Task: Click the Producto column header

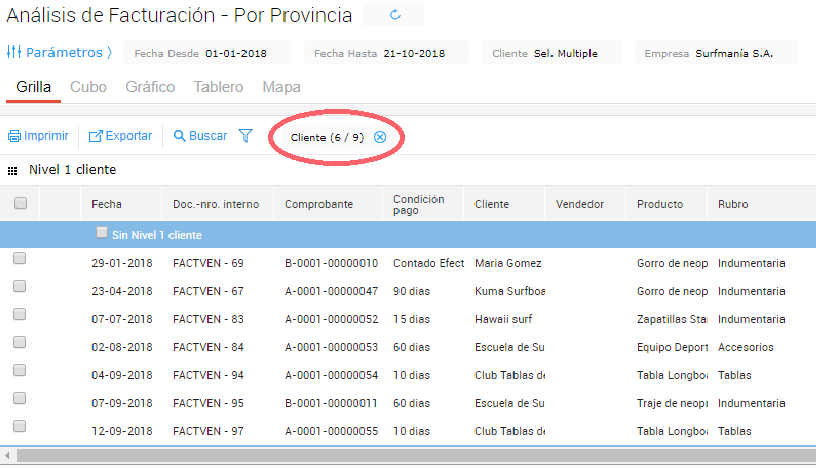Action: (660, 204)
